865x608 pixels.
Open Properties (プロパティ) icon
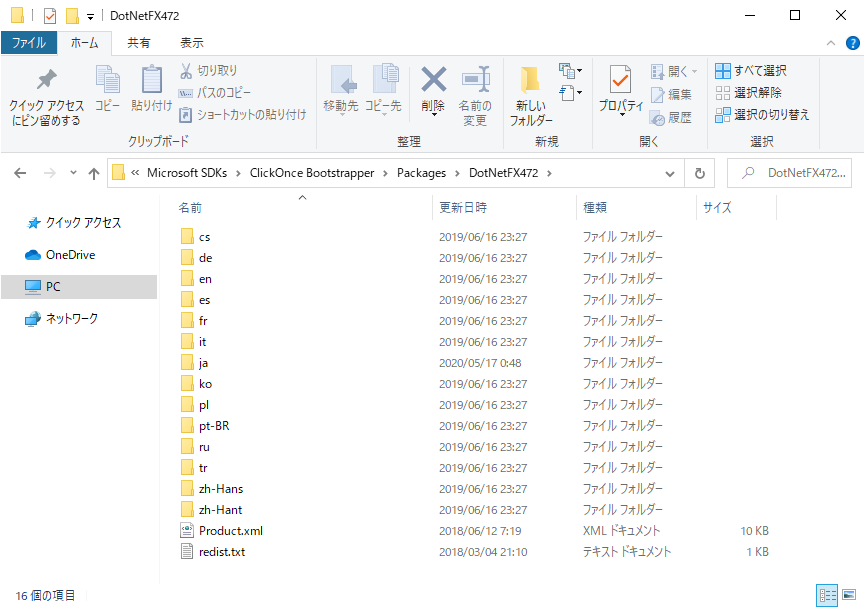point(621,80)
